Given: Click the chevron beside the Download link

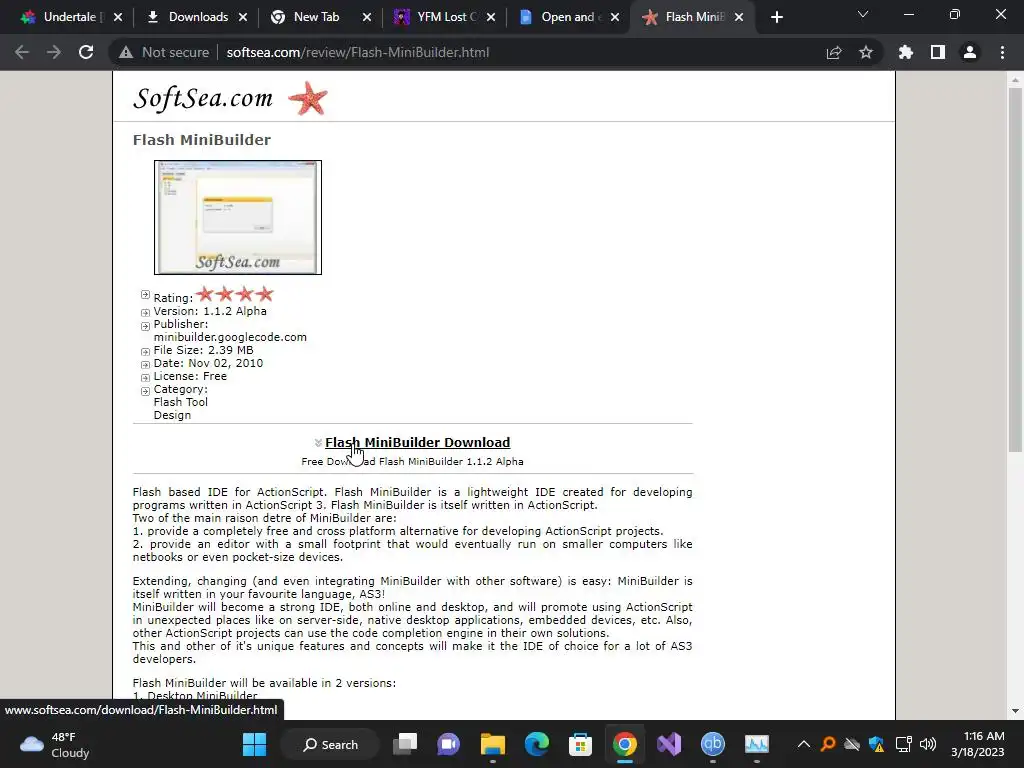Looking at the screenshot, I should pyautogui.click(x=318, y=443).
